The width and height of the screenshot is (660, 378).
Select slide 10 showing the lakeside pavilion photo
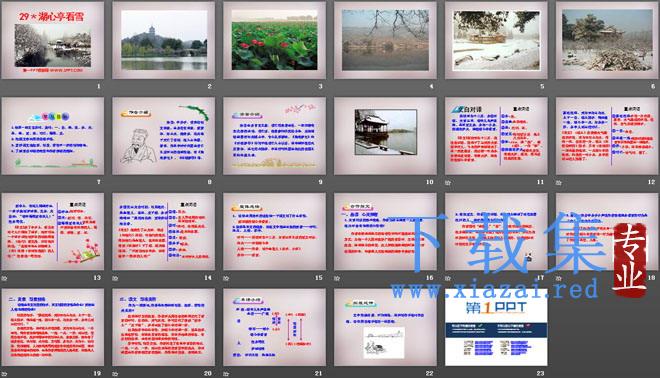(385, 136)
